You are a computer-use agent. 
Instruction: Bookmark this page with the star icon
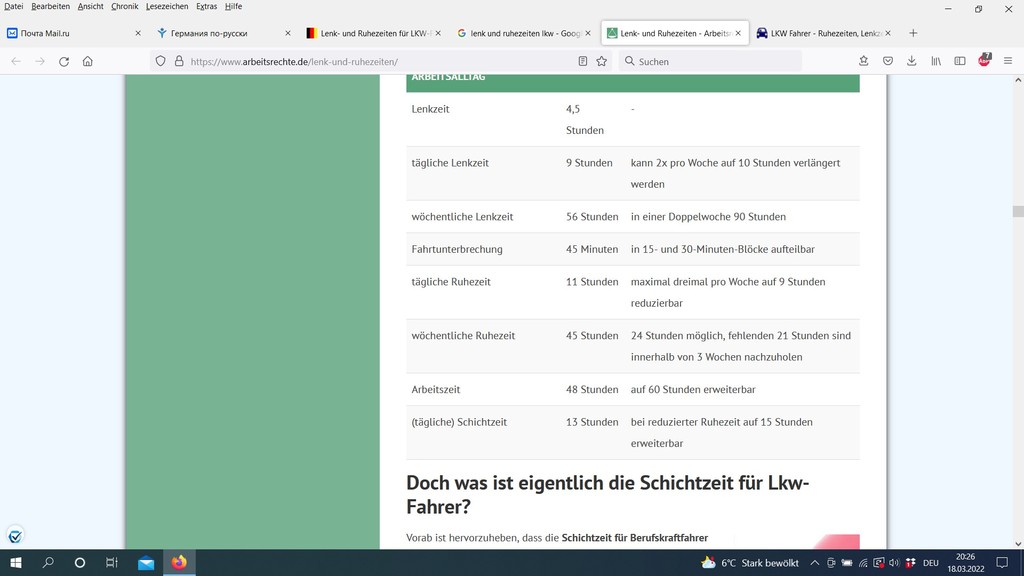click(602, 61)
